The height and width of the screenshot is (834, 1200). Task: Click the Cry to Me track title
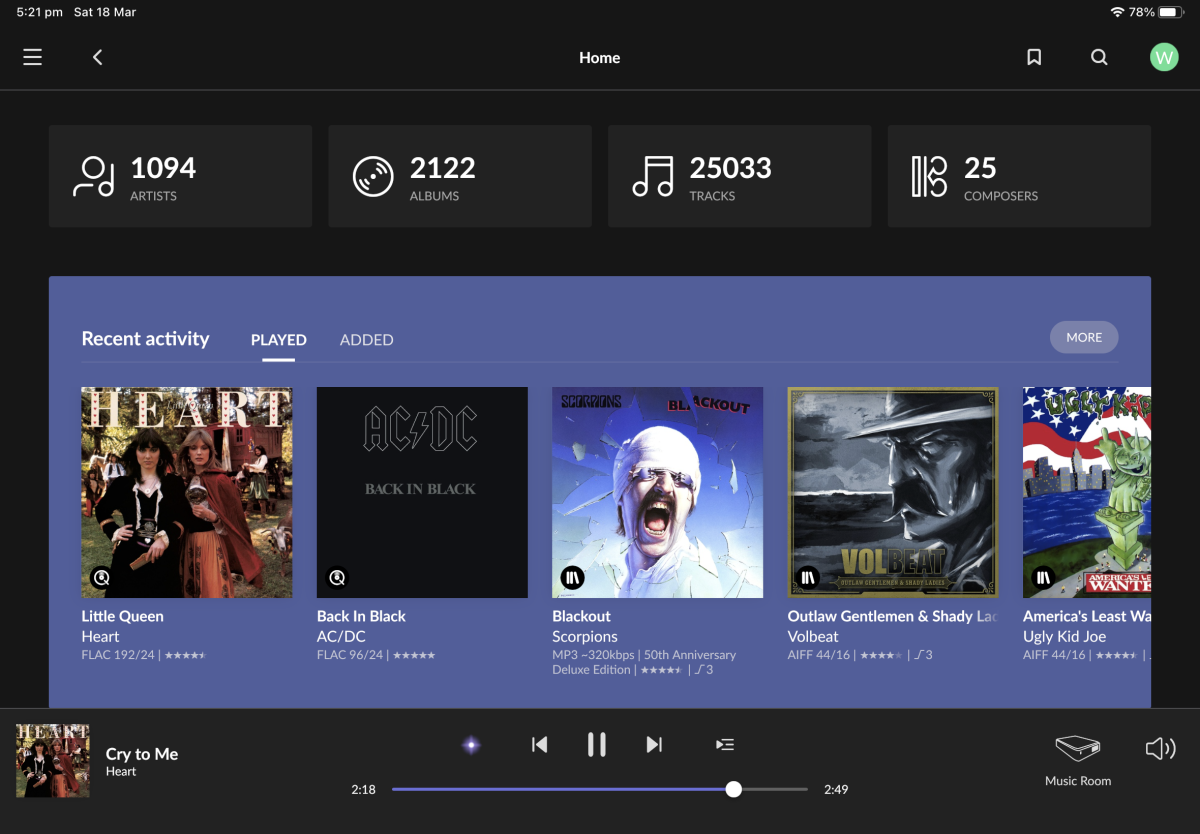click(142, 754)
